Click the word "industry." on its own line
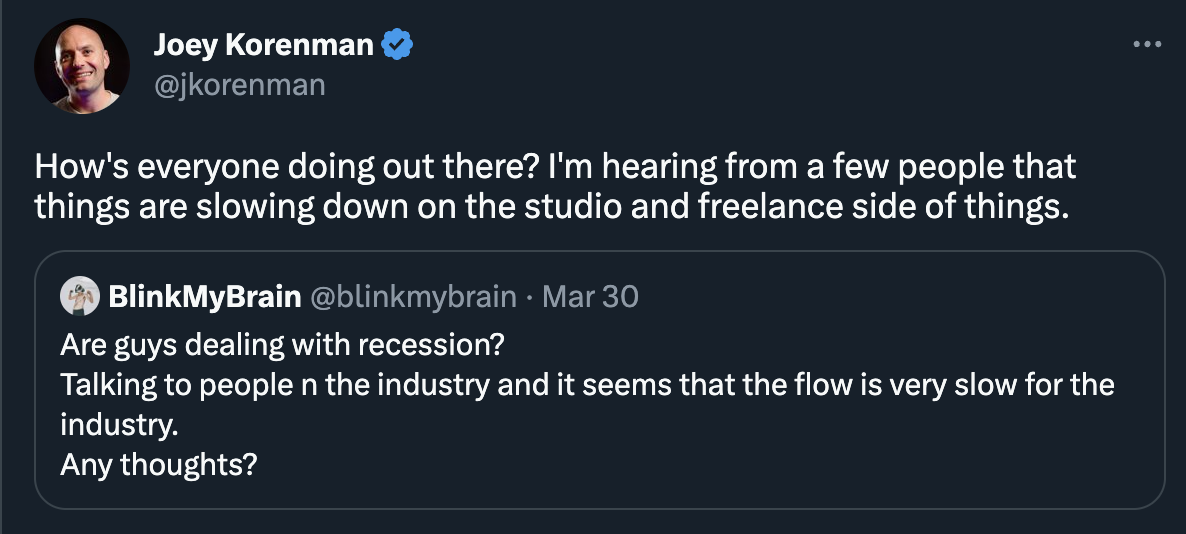 coord(119,425)
